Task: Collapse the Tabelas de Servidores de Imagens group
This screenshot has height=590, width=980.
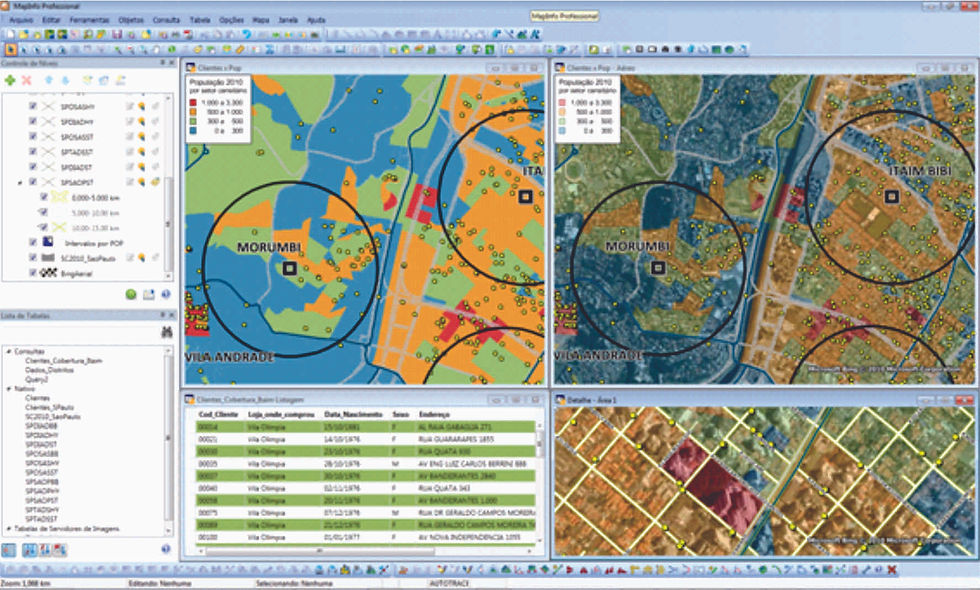Action: (9, 529)
